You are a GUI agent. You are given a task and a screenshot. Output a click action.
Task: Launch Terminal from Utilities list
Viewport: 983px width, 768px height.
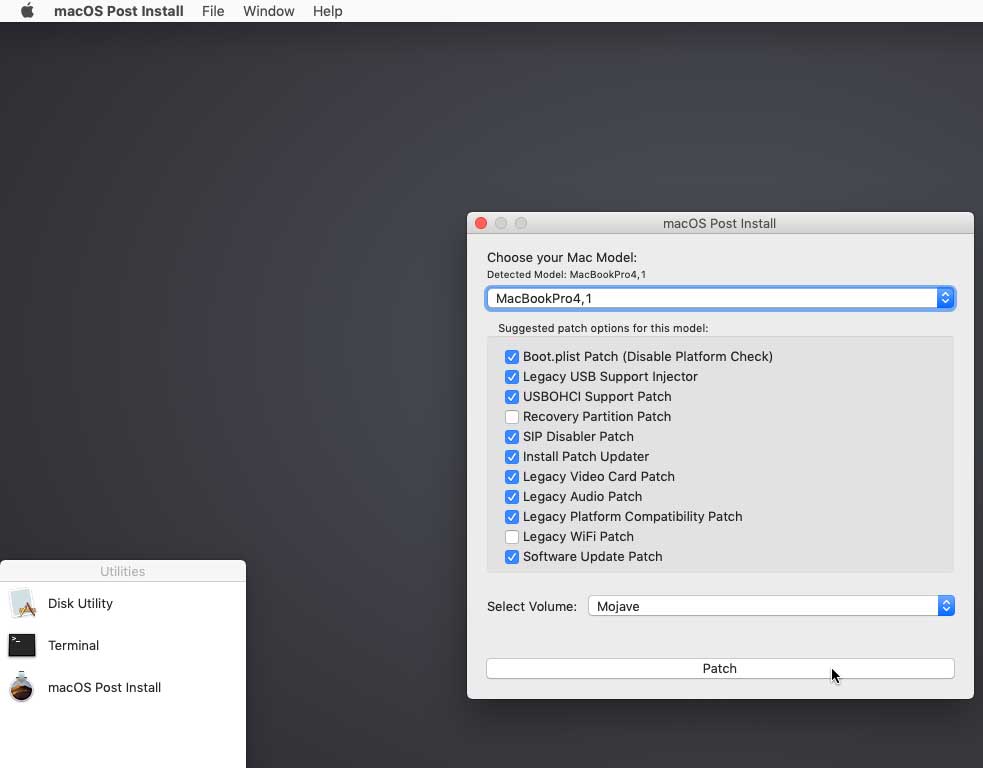point(73,645)
